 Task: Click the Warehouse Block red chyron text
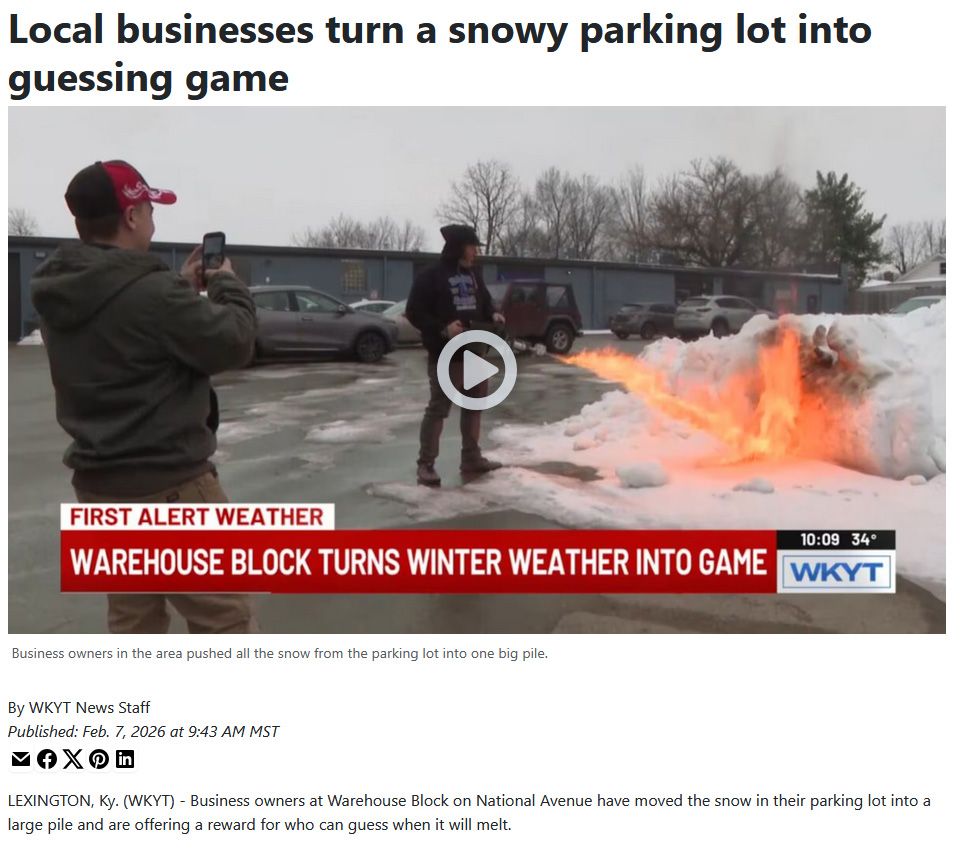pyautogui.click(x=418, y=561)
